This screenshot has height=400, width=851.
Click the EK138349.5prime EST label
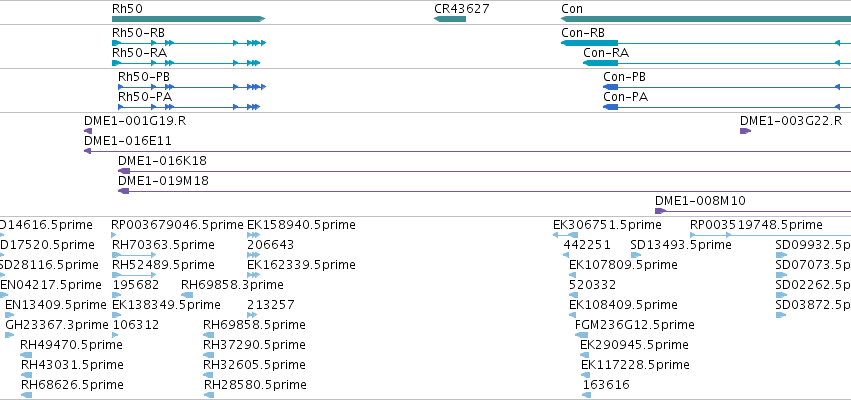click(166, 304)
